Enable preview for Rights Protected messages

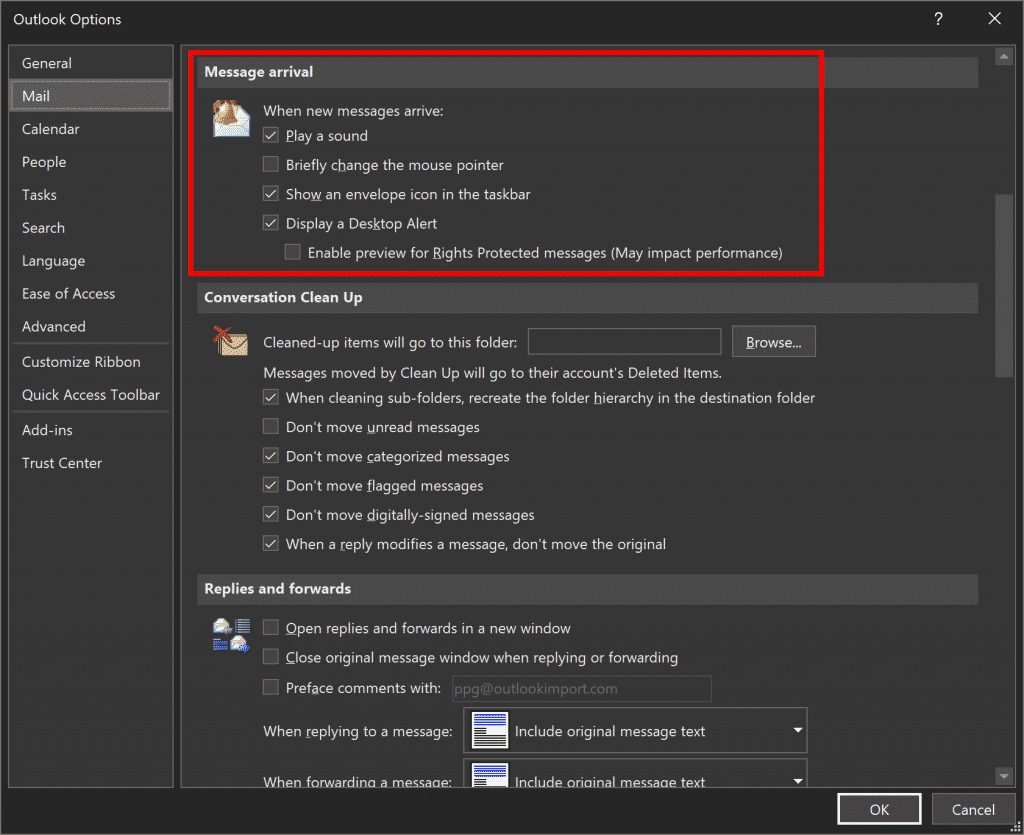point(293,252)
